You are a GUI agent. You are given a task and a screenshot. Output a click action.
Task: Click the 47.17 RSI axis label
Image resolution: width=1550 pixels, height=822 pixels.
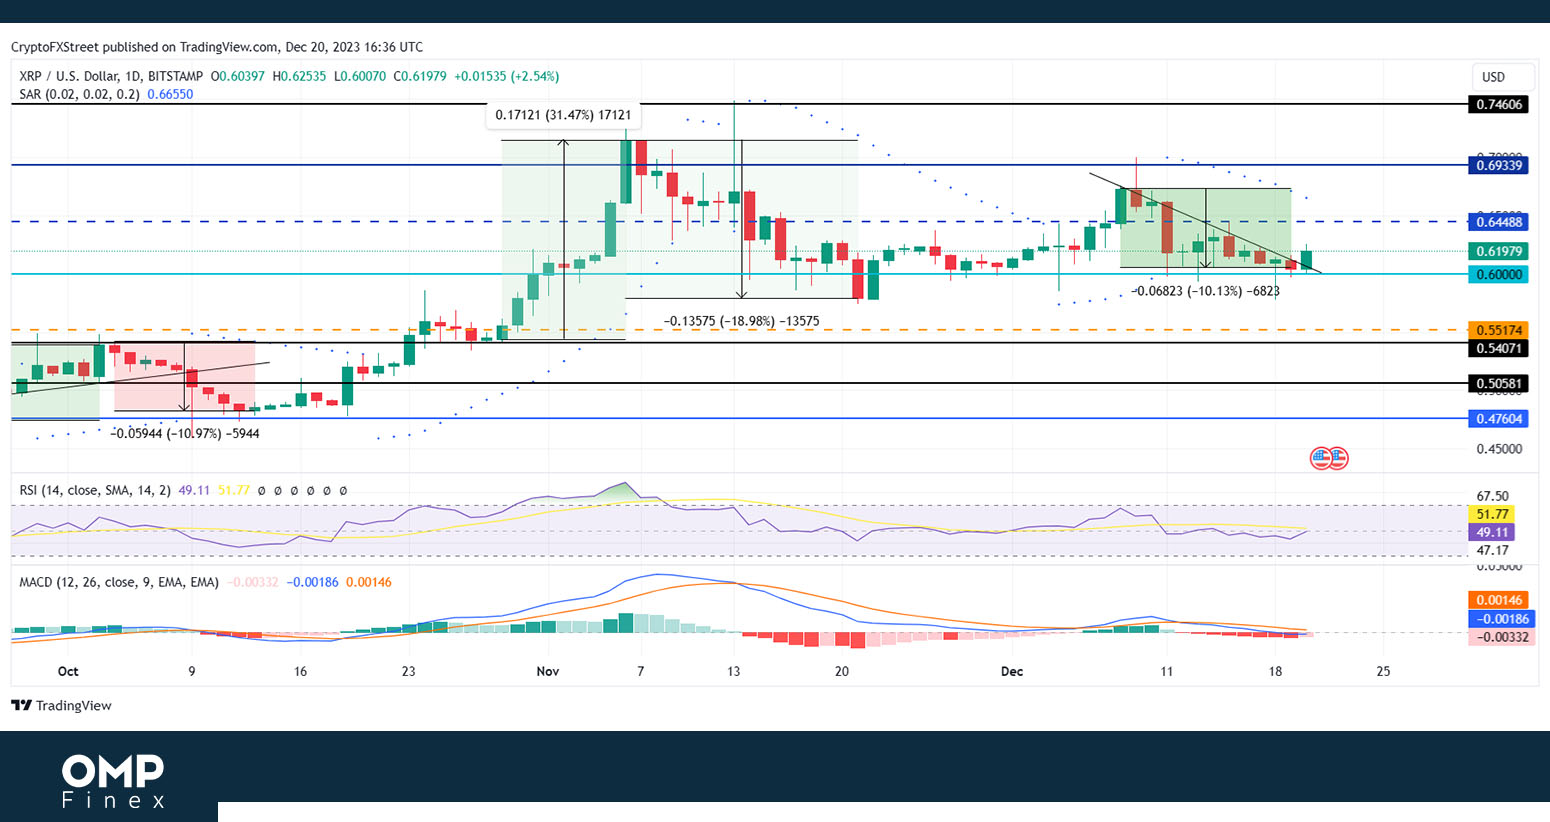(x=1493, y=550)
